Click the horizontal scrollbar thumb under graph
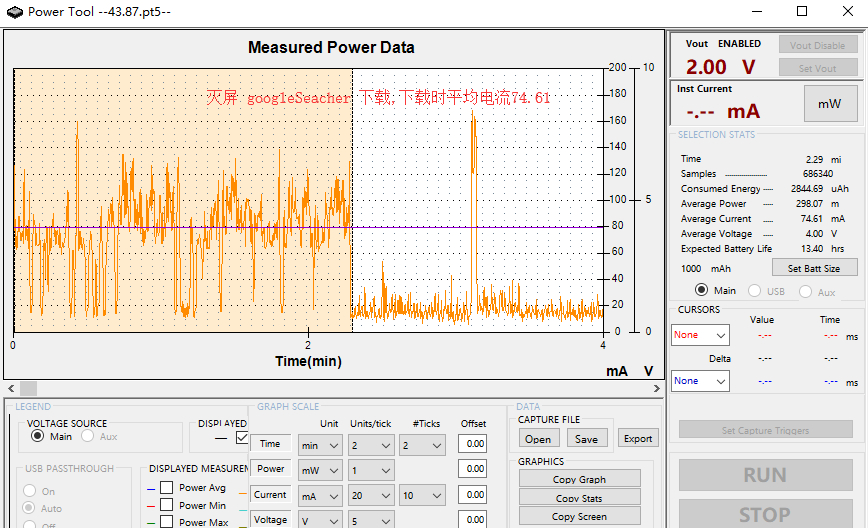 click(x=28, y=389)
